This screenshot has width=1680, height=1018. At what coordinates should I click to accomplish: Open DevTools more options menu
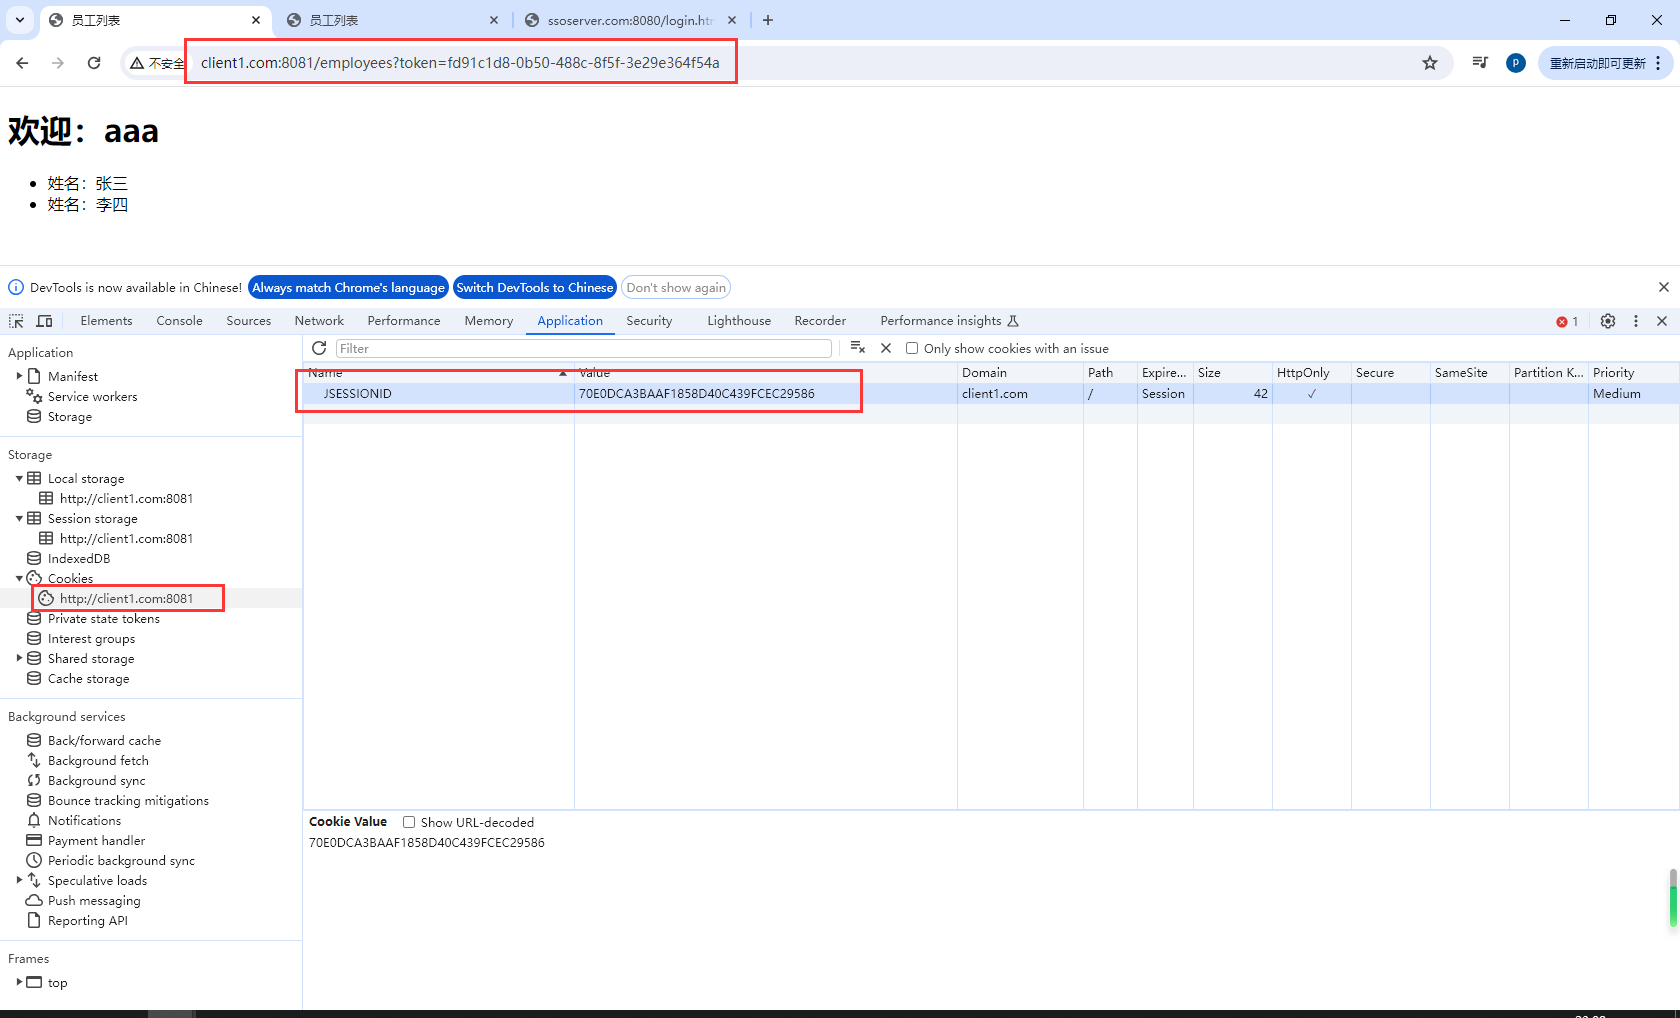point(1636,321)
